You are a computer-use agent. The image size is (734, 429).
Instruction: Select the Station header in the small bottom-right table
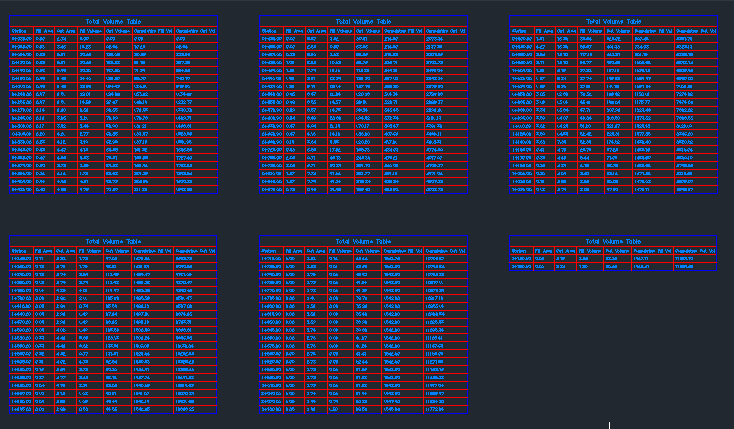click(520, 251)
